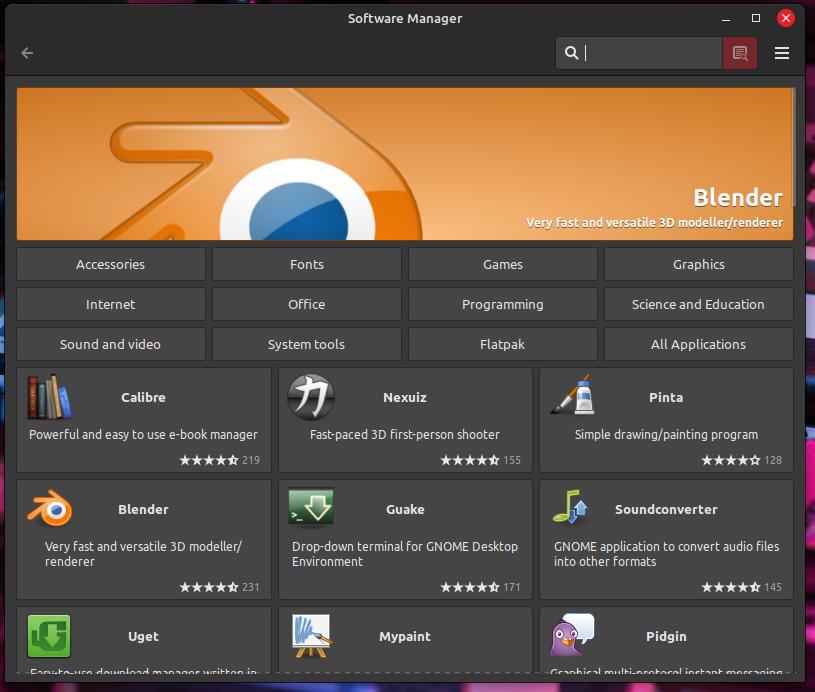
Task: Click 'Simple drawing/painting program' description
Action: [666, 435]
